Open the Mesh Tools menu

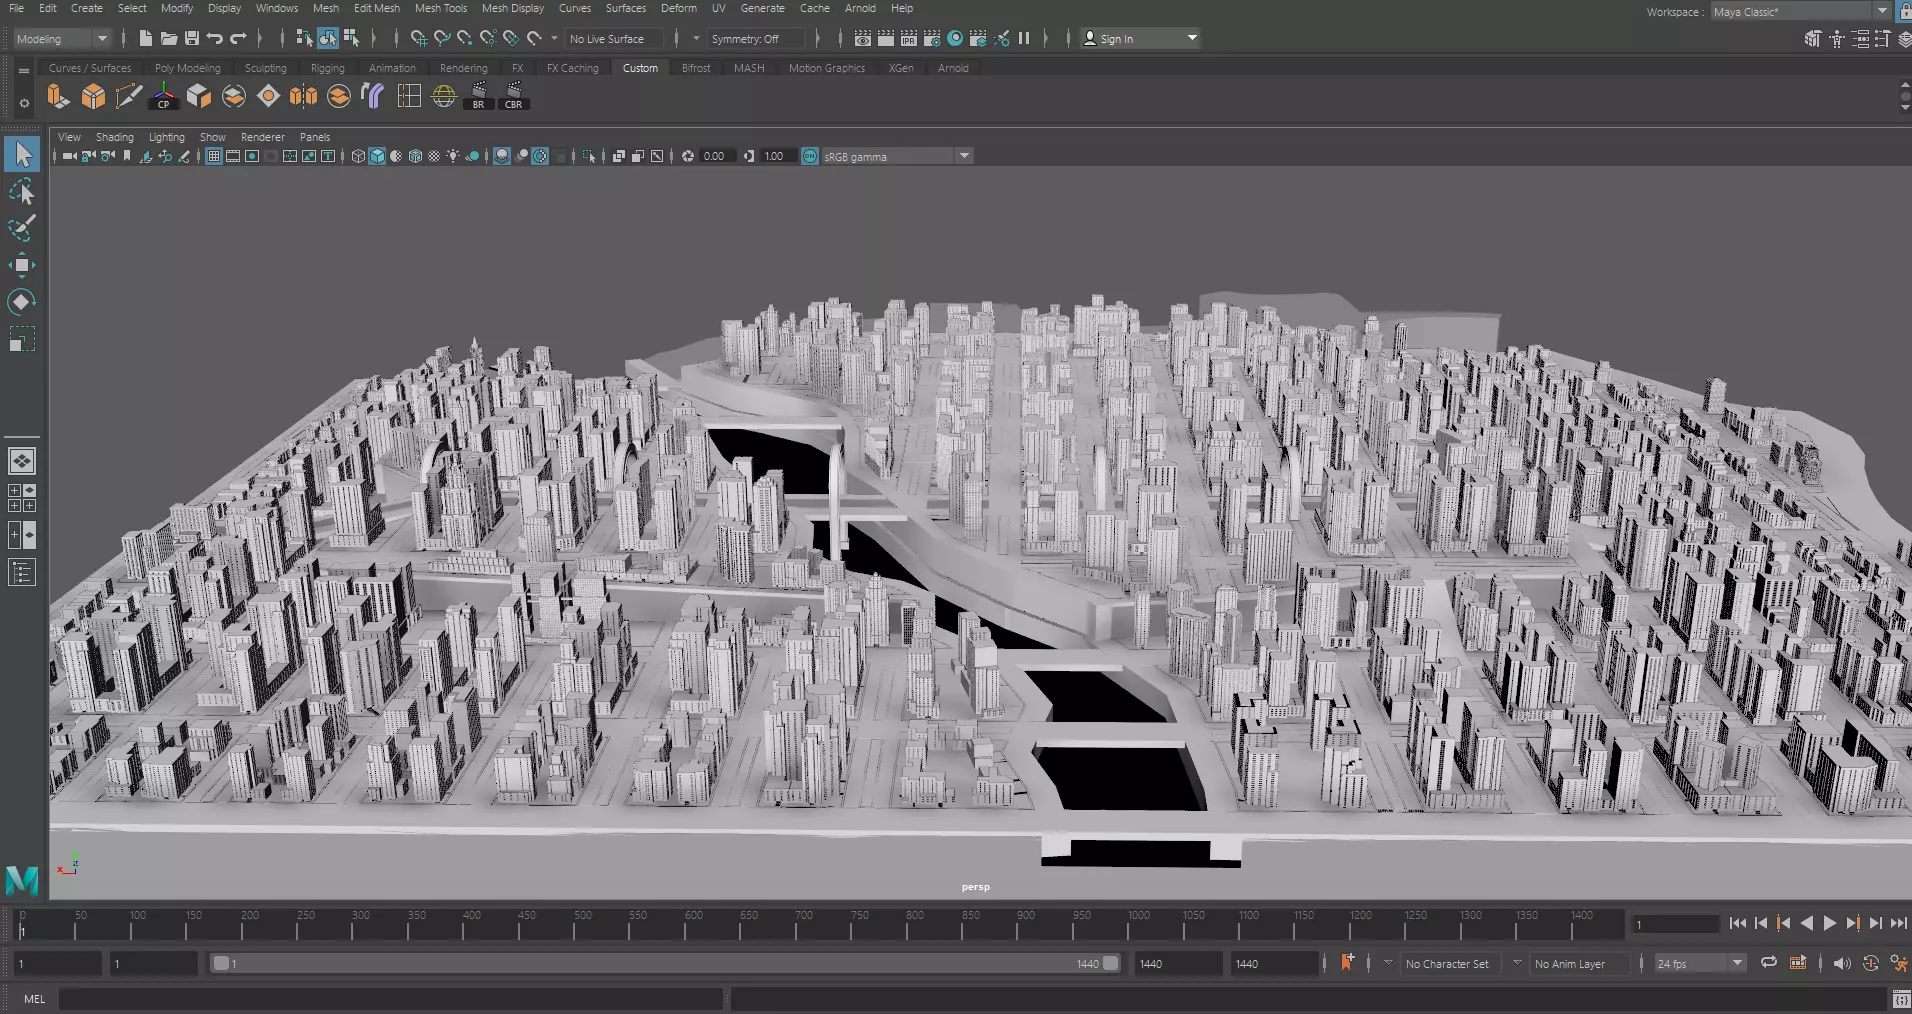point(441,8)
